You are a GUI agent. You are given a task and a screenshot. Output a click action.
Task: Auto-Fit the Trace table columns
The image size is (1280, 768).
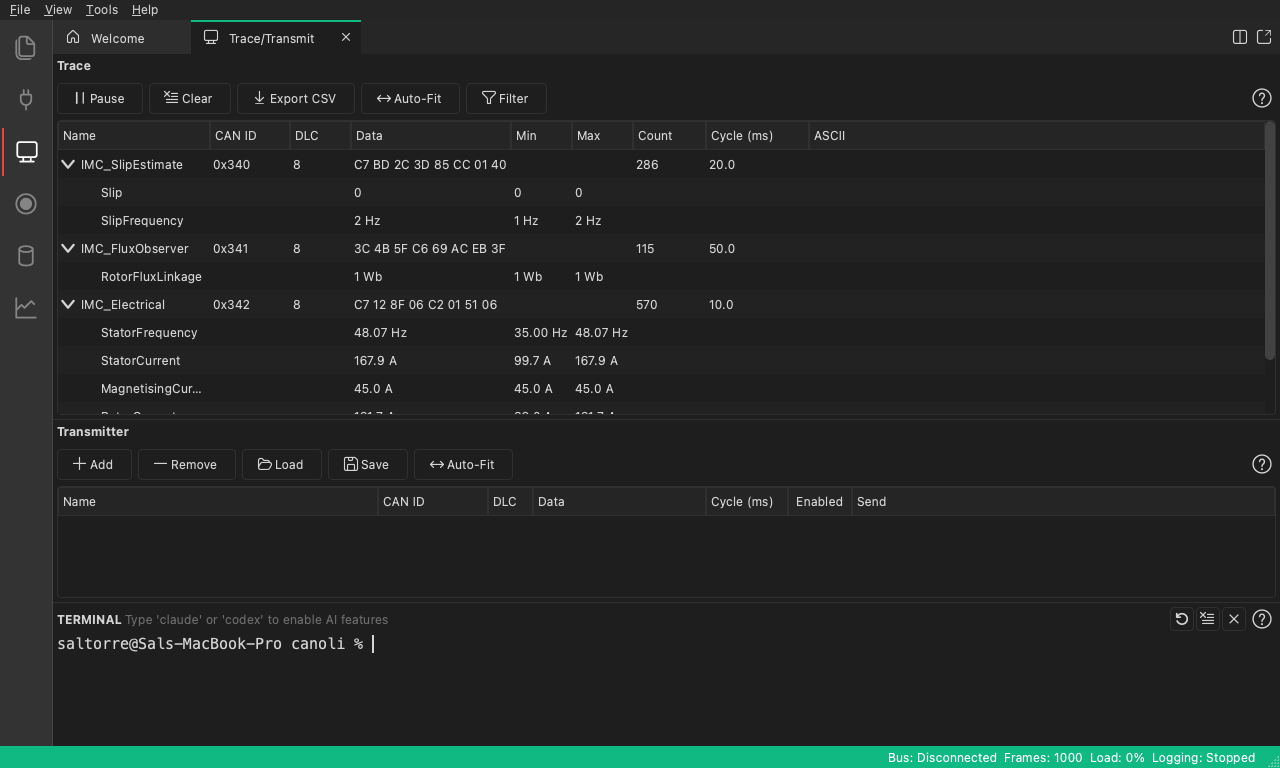[x=409, y=98]
